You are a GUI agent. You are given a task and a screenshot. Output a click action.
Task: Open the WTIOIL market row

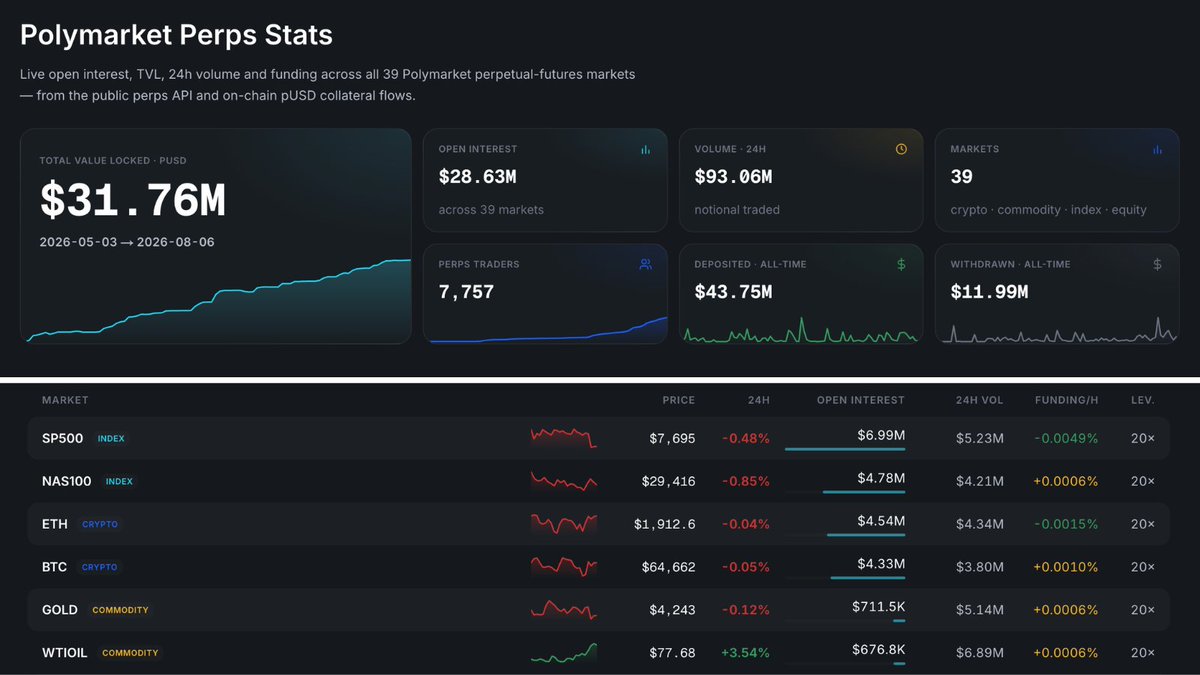(598, 653)
